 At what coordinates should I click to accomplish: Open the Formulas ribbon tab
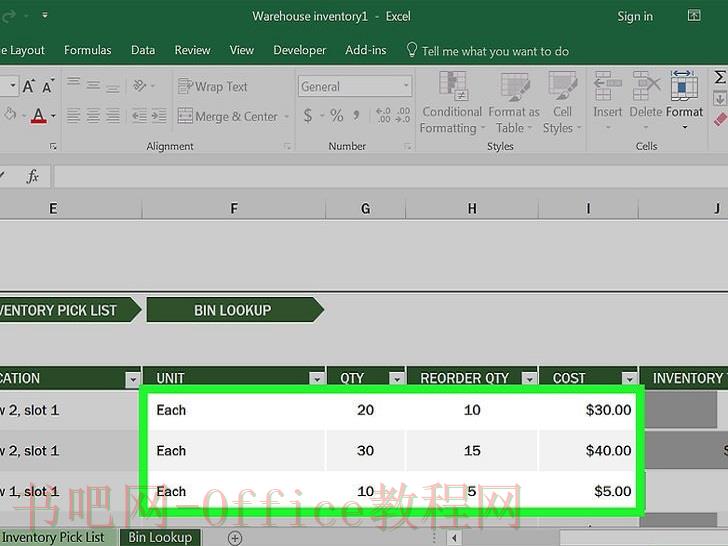pos(88,50)
